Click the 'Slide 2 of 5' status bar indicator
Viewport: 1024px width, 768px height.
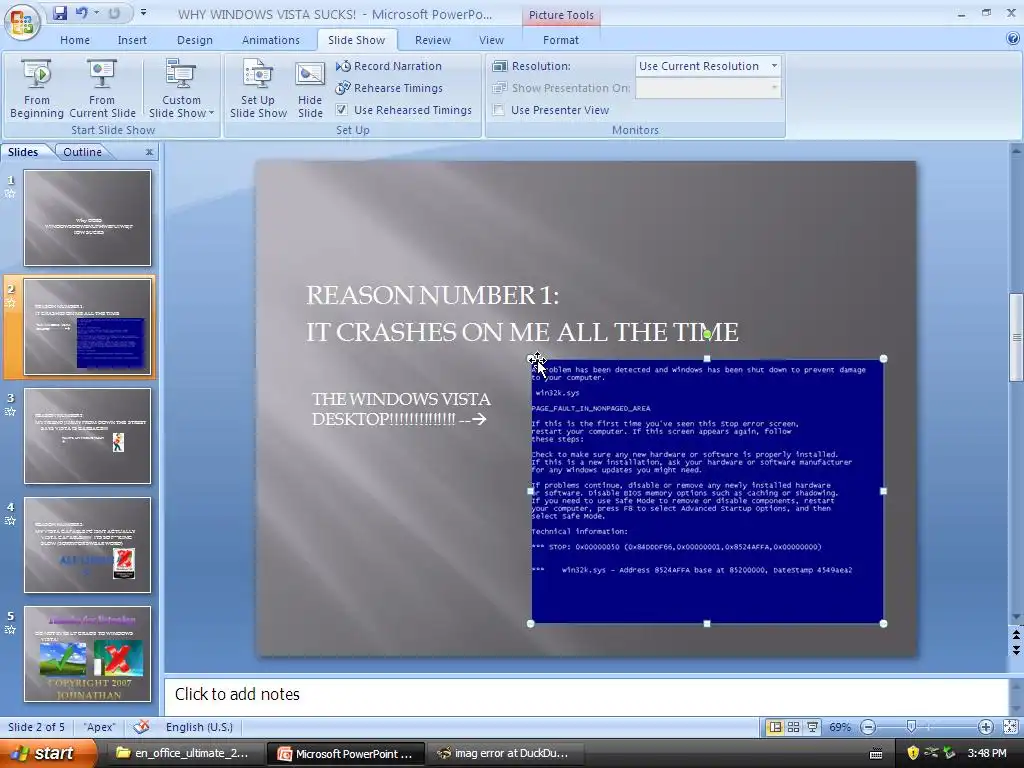36,727
